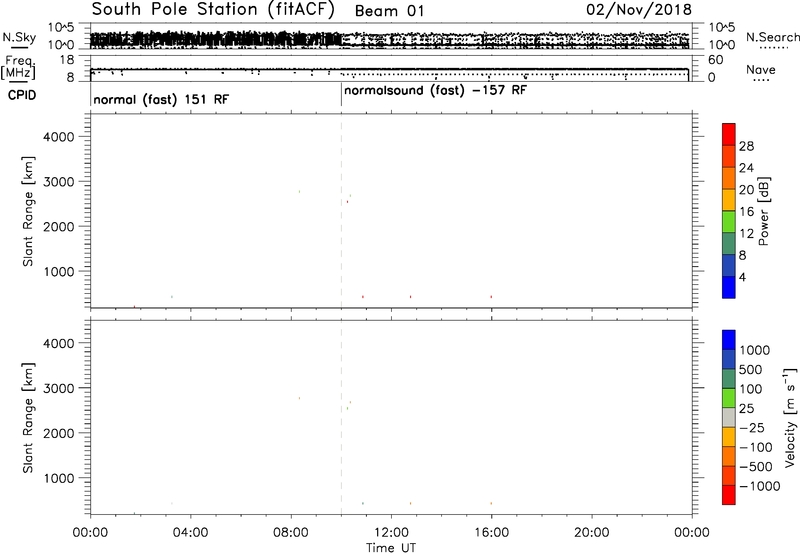This screenshot has height=554, width=800.
Task: Select "normalsound (fast) -157 RF" CPID text
Action: [435, 91]
